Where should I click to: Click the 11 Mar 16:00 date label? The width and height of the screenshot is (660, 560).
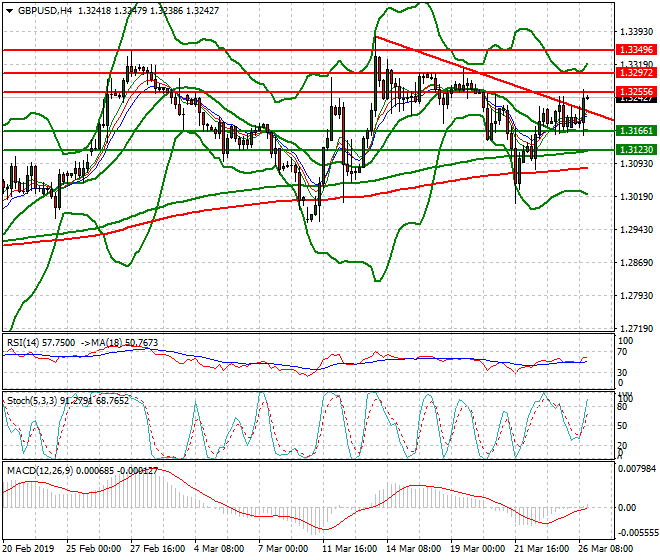(349, 549)
